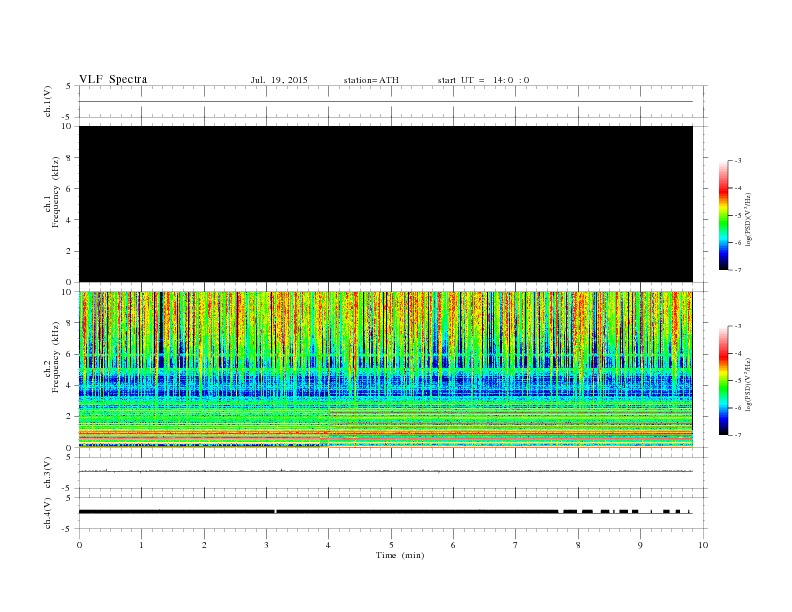Click the '-4' label on ch.2 color bar
The image size is (792, 612).
pos(738,354)
